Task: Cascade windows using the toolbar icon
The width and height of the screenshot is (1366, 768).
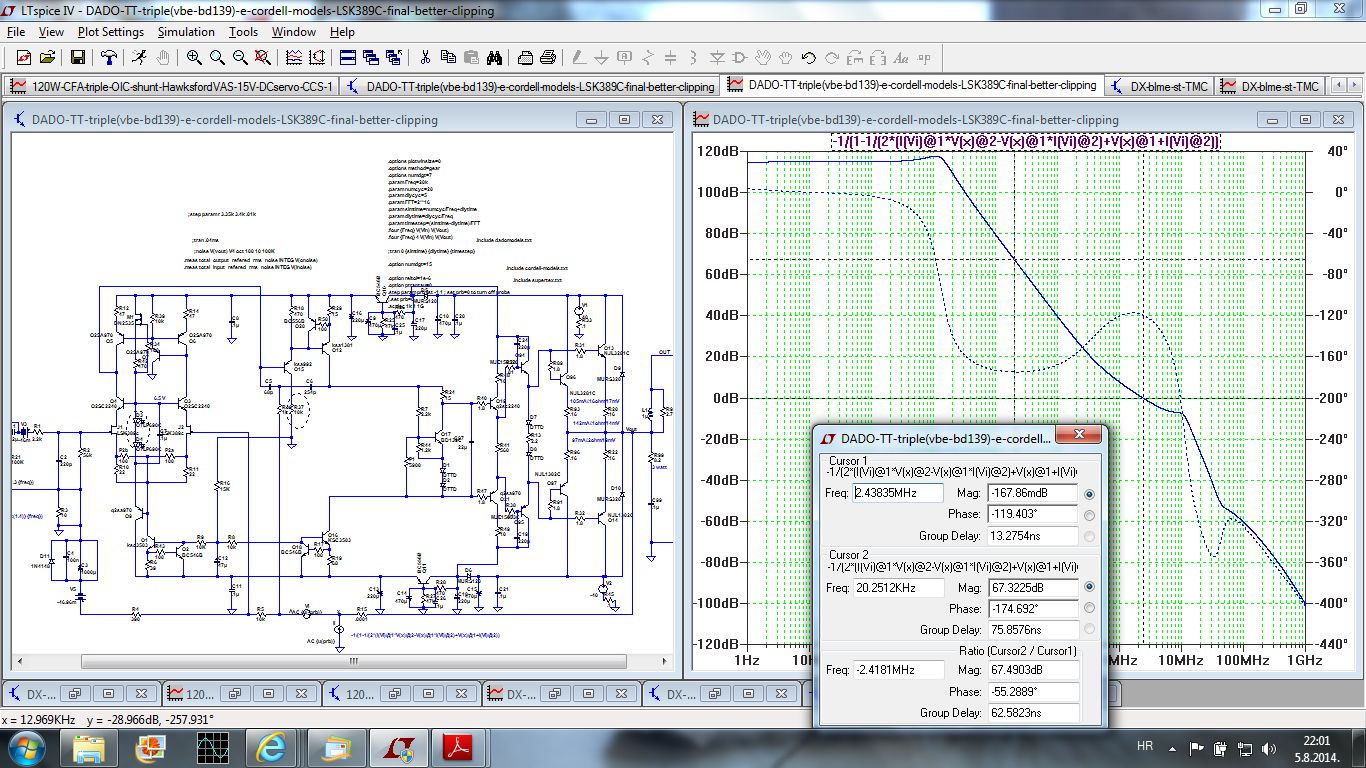Action: [x=372, y=57]
